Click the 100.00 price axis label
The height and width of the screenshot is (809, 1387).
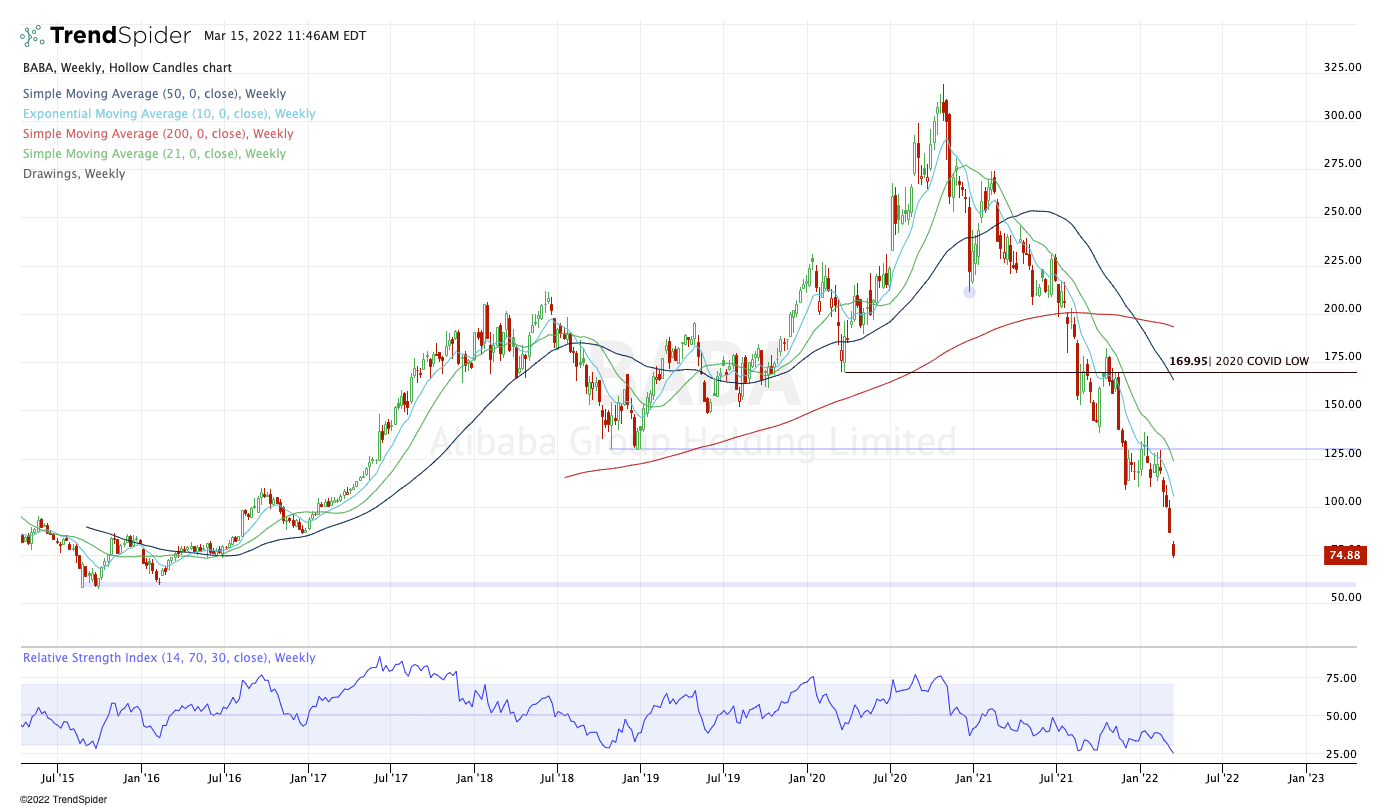[x=1341, y=501]
